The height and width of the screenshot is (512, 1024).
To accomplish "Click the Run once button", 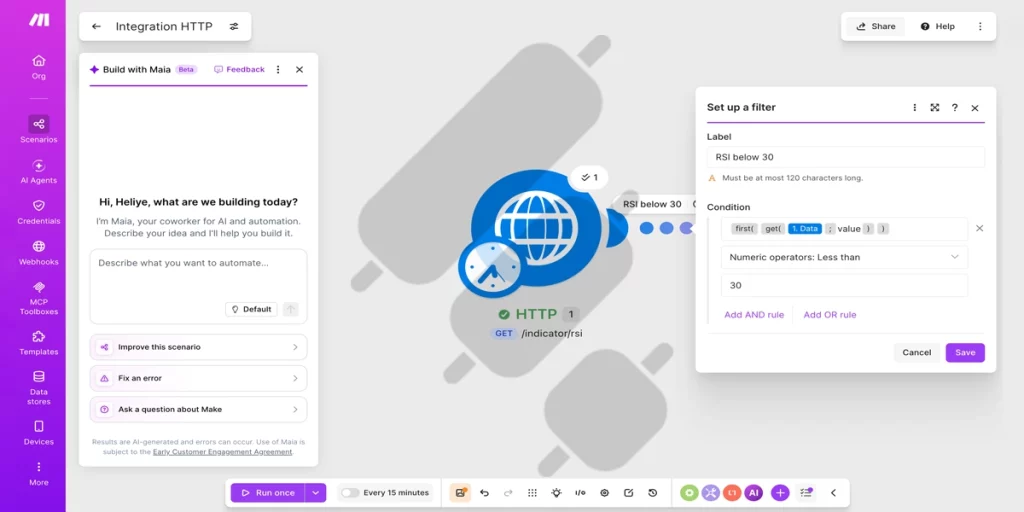I will click(268, 493).
